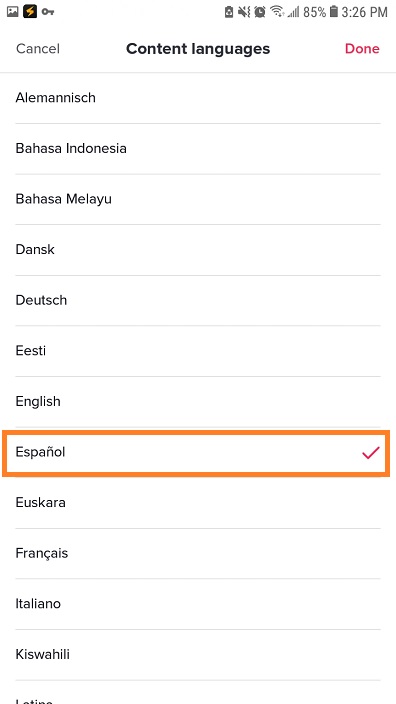Tap the lightning bolt app icon

tap(30, 12)
